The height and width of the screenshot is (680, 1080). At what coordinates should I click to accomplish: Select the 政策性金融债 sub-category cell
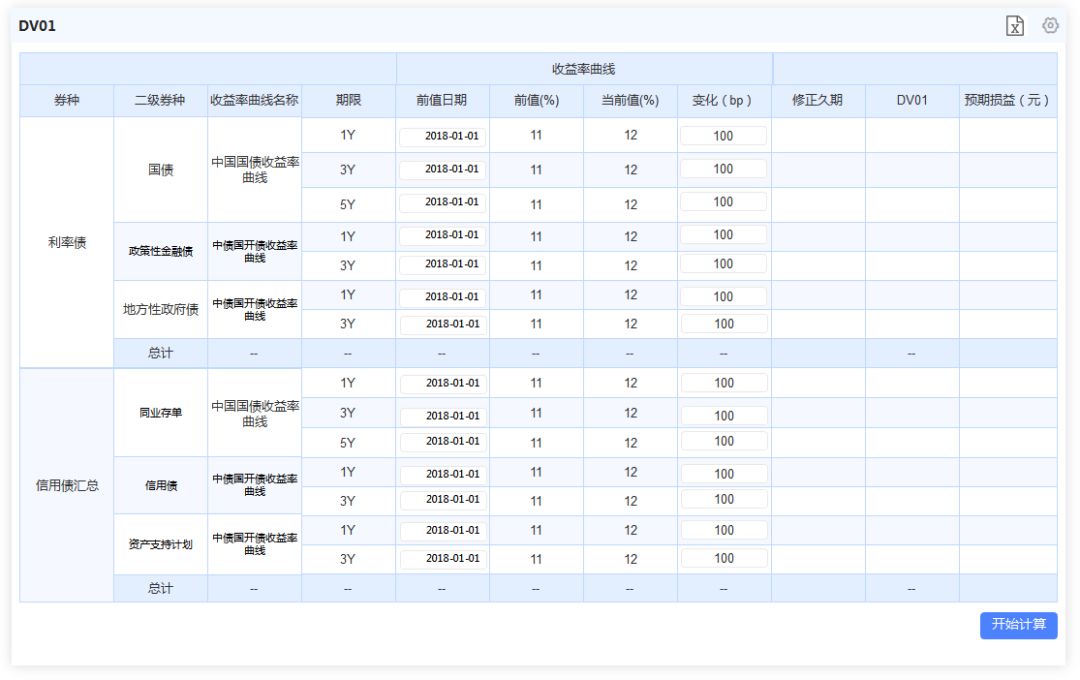(x=160, y=251)
